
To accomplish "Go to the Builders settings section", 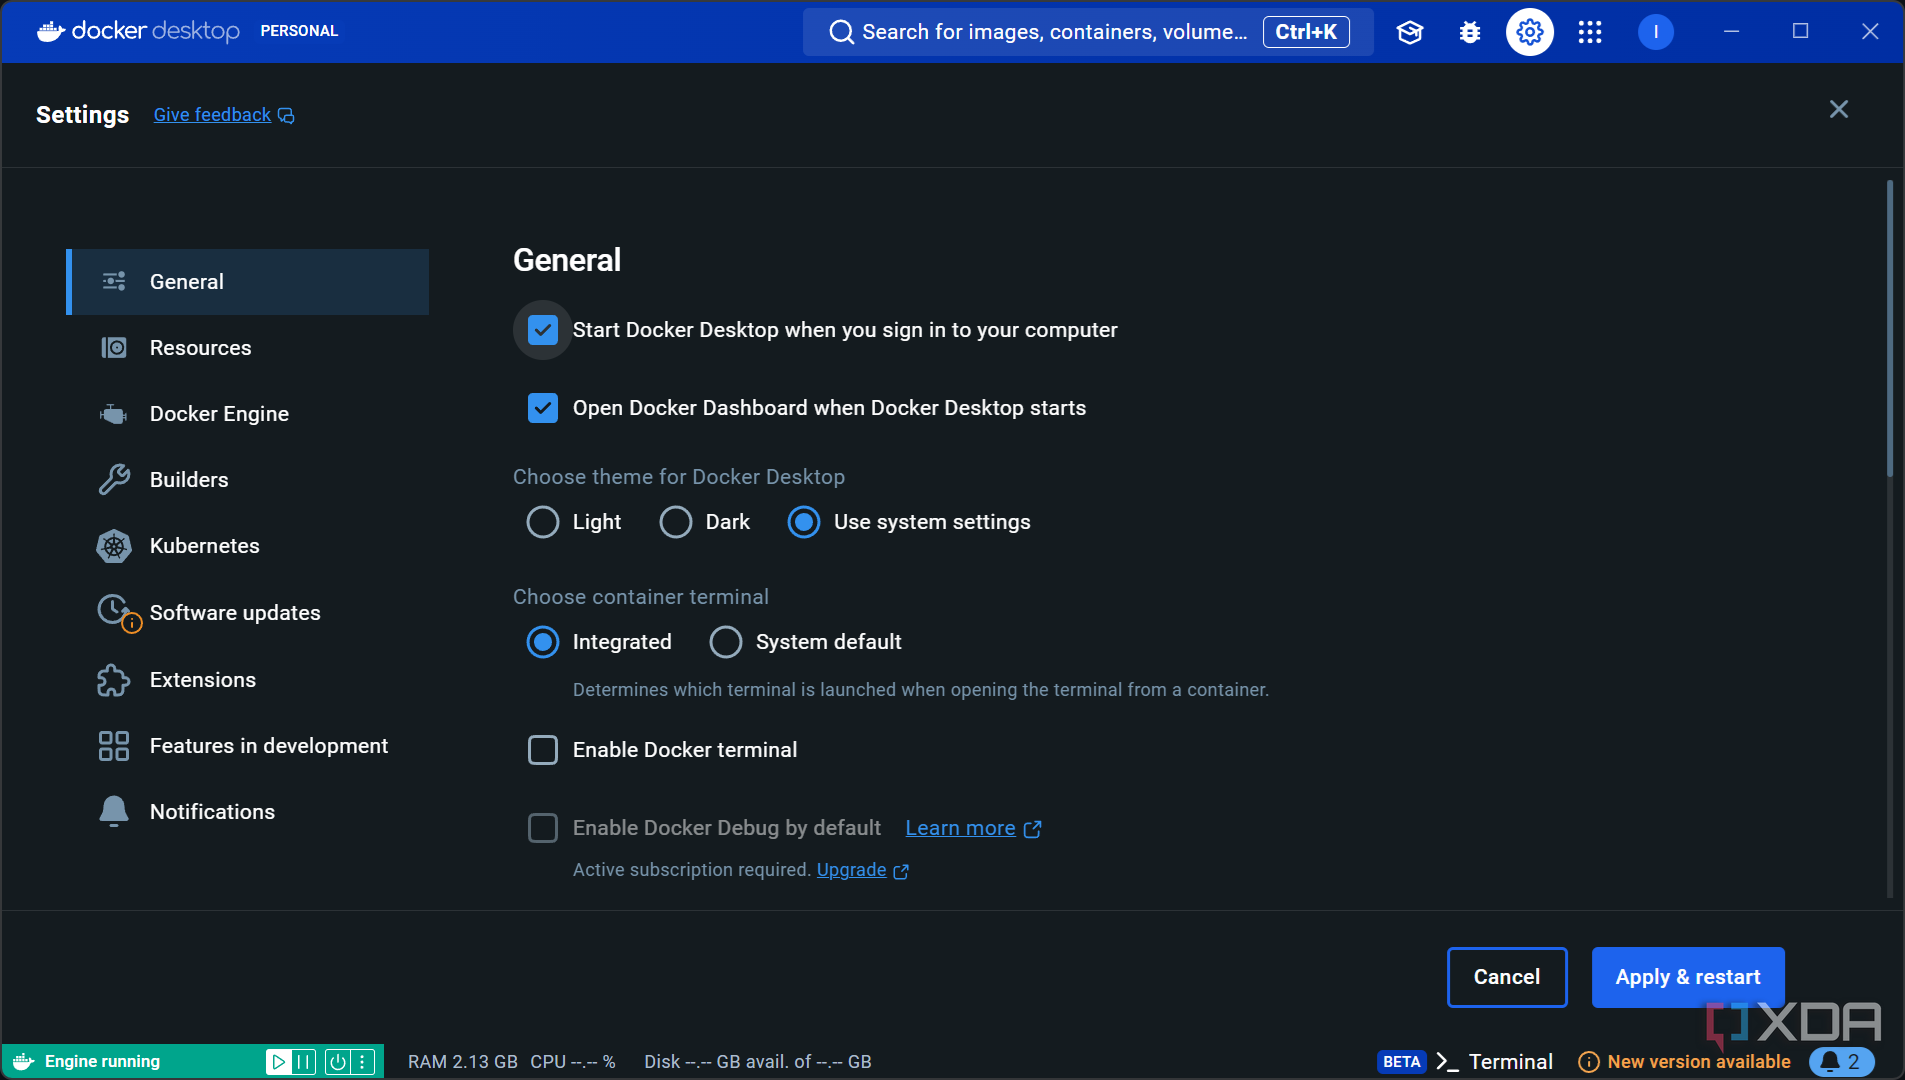I will click(x=248, y=480).
